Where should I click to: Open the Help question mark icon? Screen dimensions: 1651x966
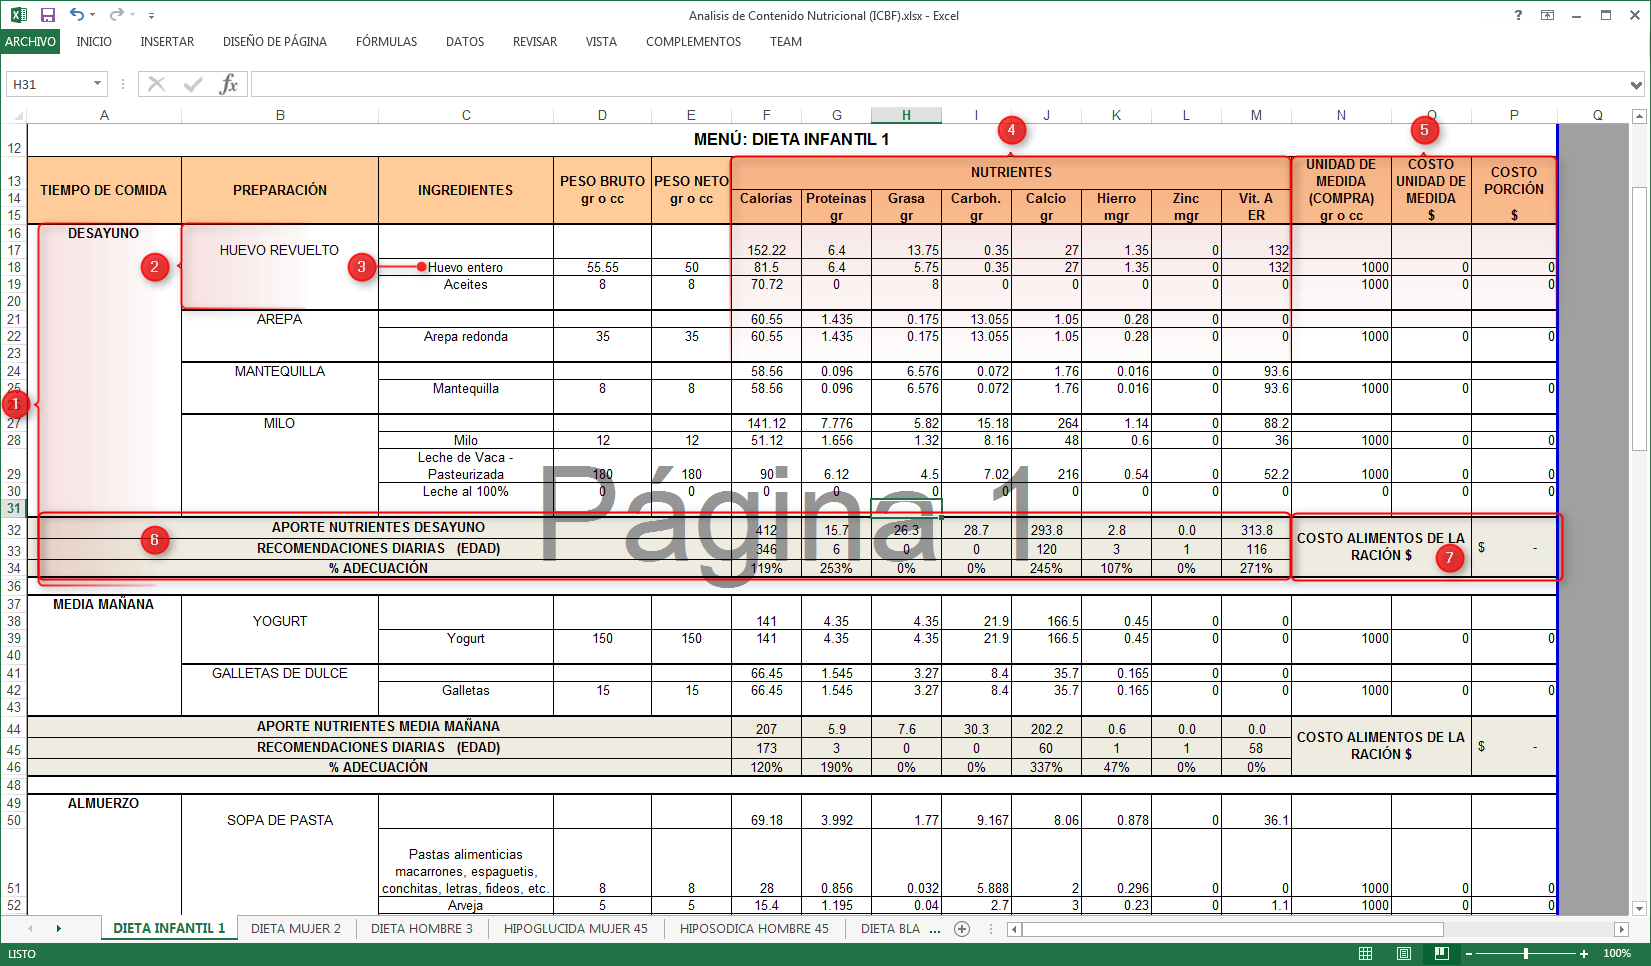click(1518, 15)
